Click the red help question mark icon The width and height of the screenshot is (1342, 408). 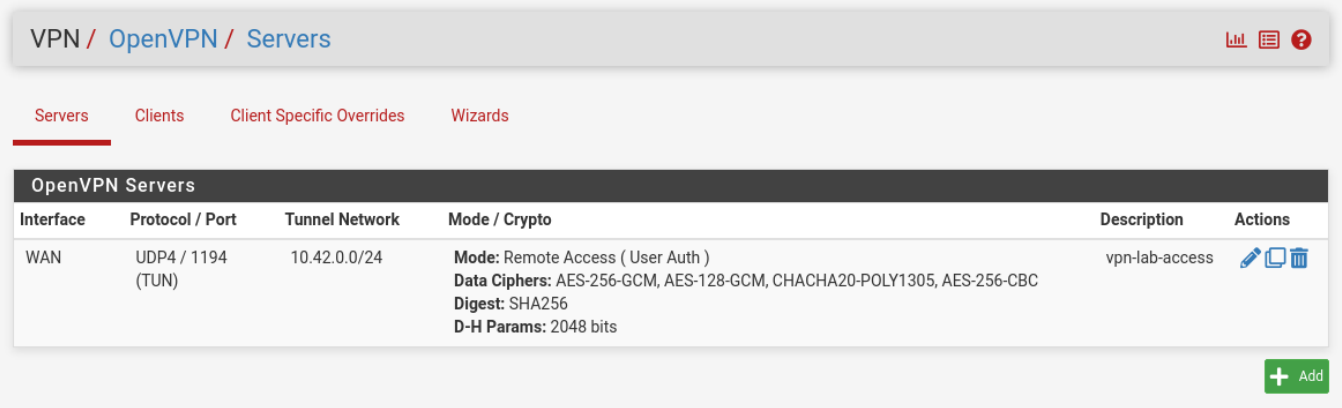coord(1301,40)
